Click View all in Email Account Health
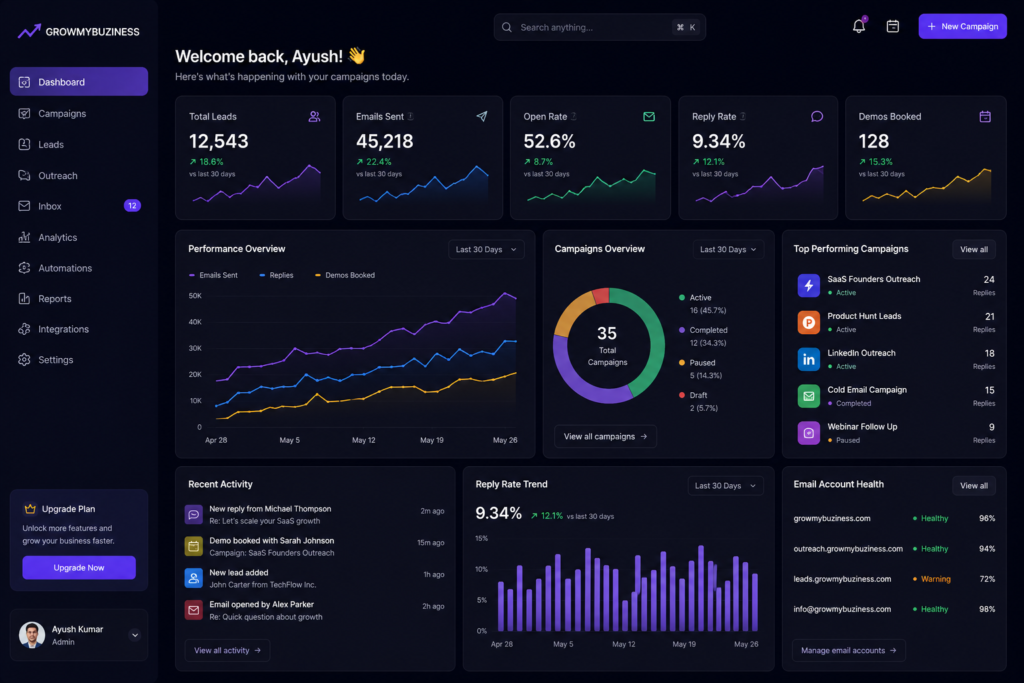Screen dimensions: 1024x683 (973, 486)
